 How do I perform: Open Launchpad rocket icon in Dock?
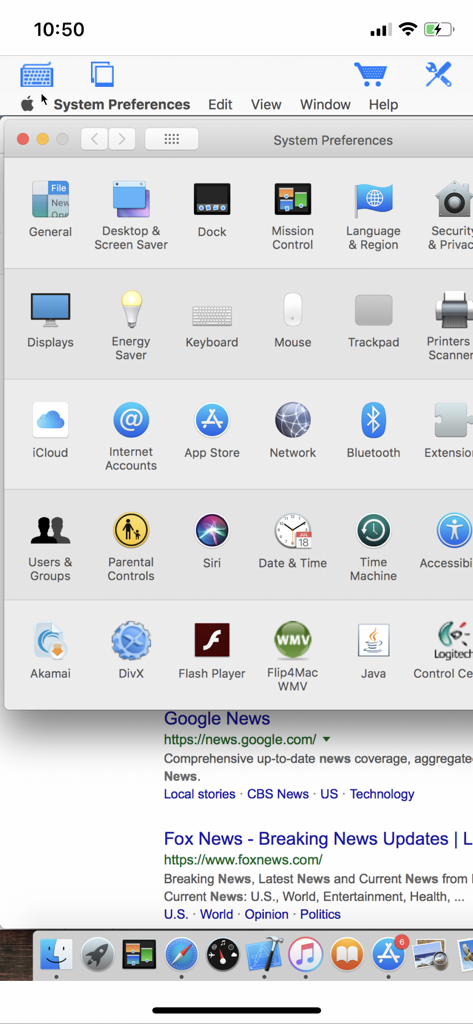coord(98,954)
